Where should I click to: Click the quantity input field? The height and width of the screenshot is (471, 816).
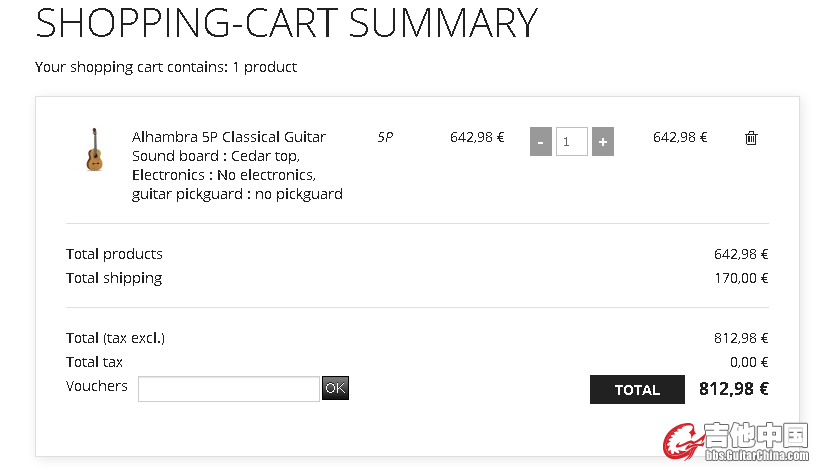click(x=571, y=142)
